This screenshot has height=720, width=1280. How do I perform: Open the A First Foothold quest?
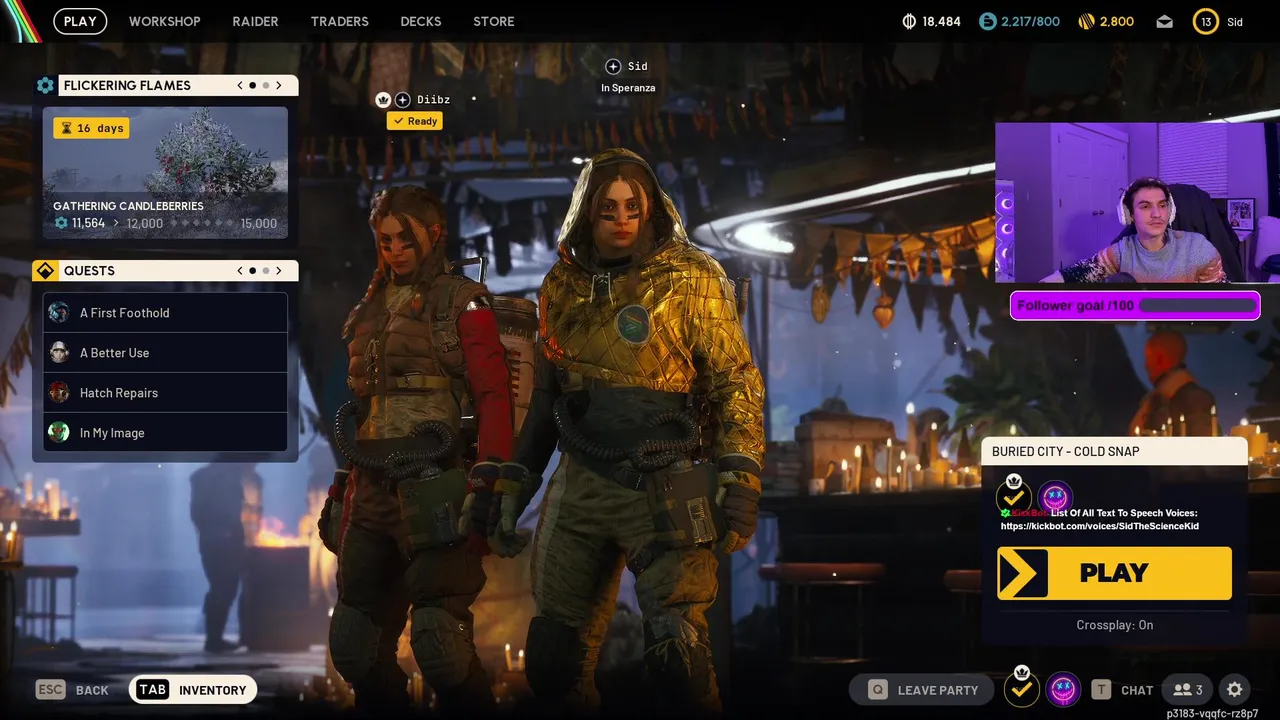click(165, 313)
